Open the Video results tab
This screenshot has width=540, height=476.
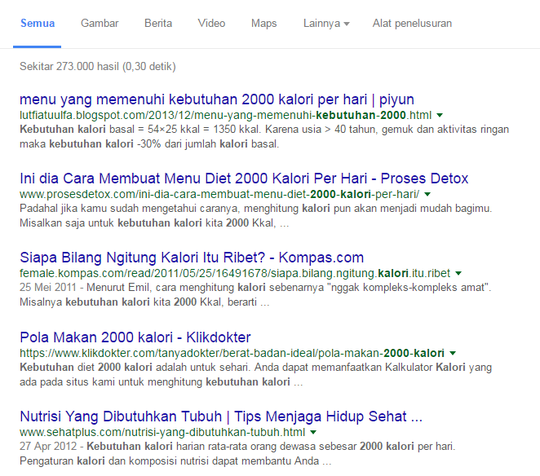point(211,23)
